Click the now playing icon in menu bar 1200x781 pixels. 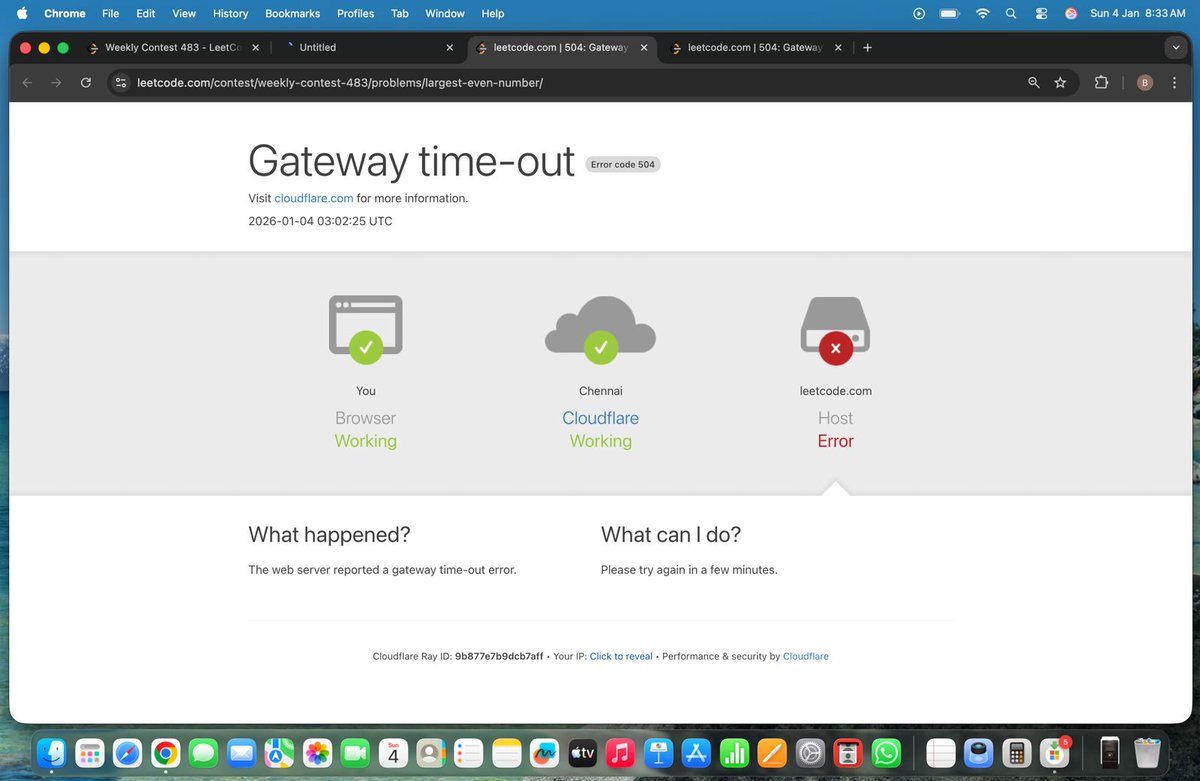[919, 14]
